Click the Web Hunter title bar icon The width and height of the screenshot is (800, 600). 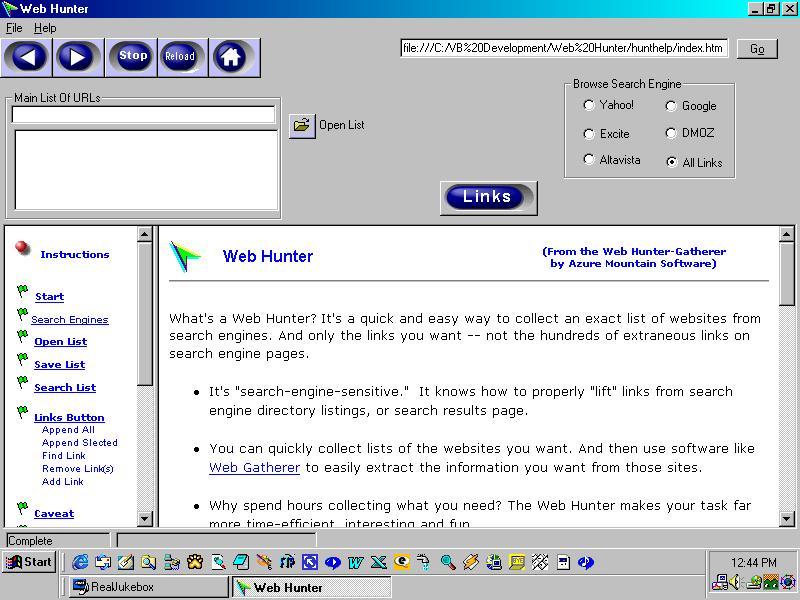point(9,9)
